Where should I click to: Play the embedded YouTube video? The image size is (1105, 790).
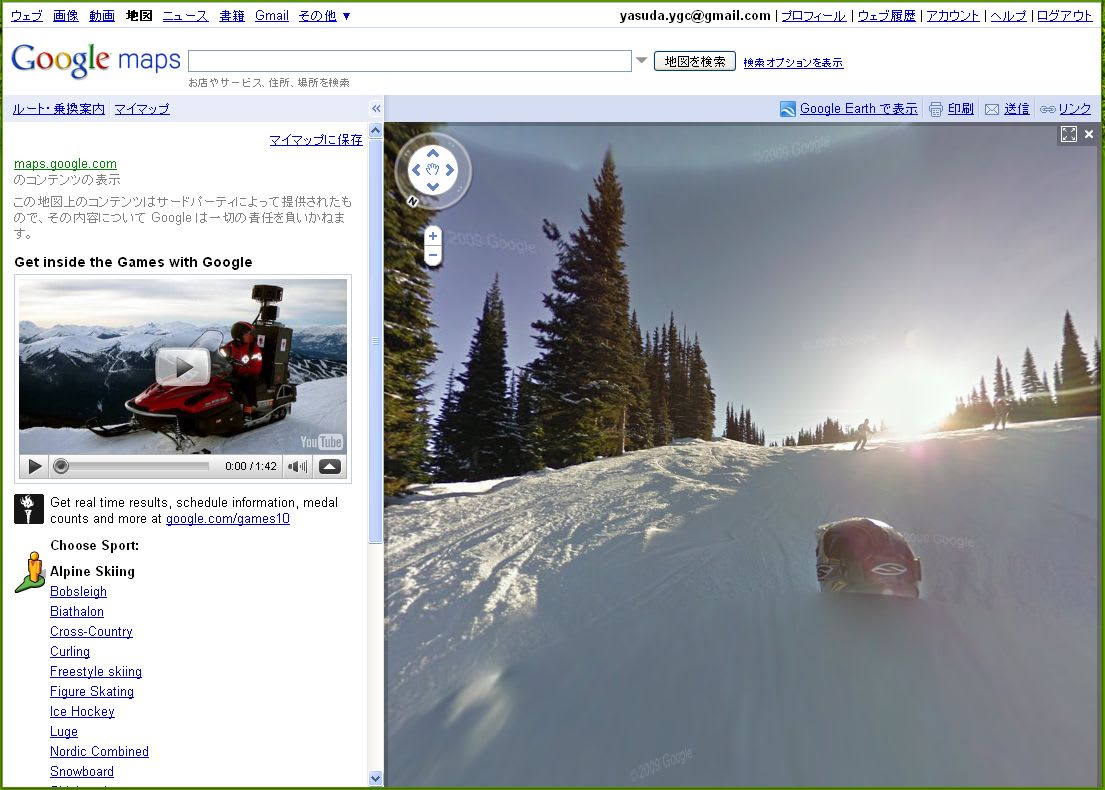182,367
